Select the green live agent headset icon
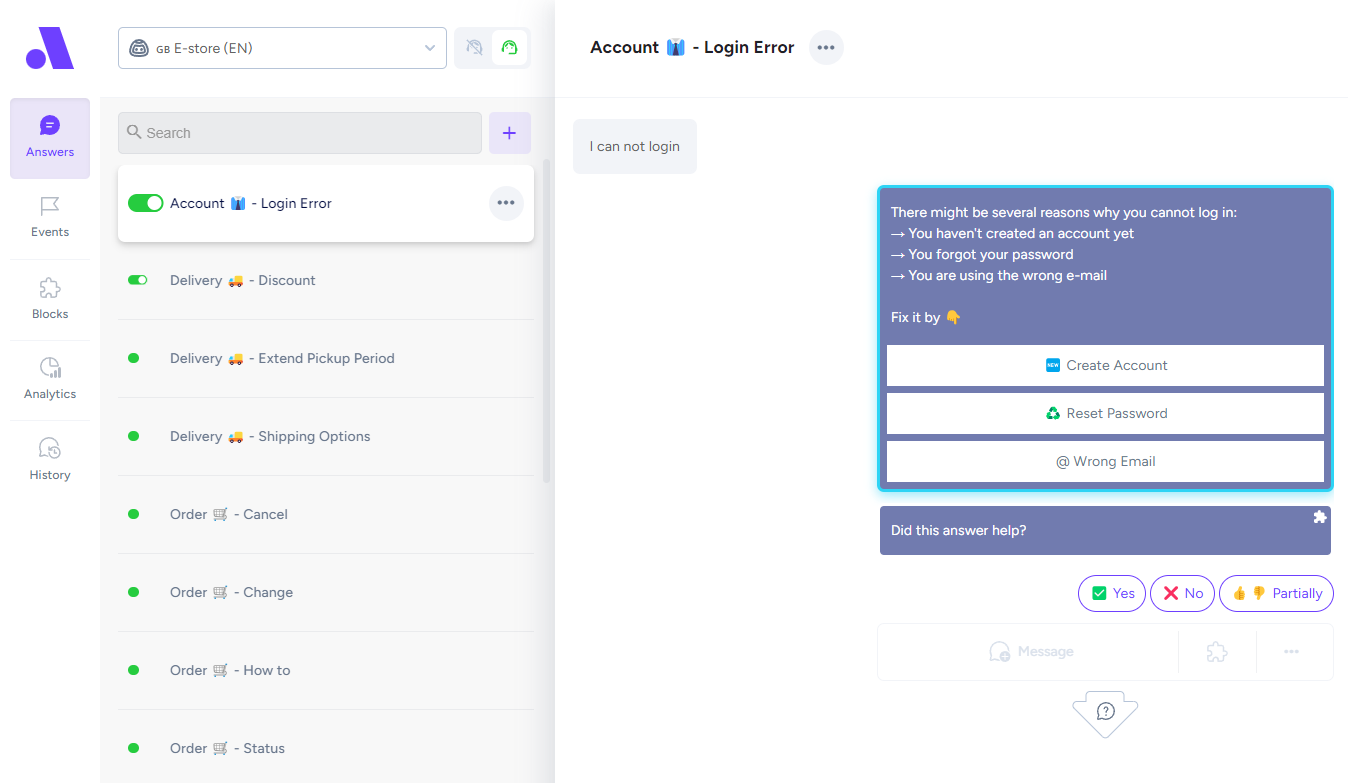Image resolution: width=1348 pixels, height=783 pixels. pyautogui.click(x=510, y=47)
